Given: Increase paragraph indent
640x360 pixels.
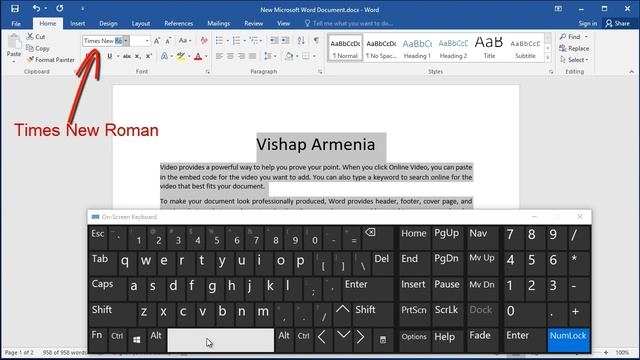Looking at the screenshot, I should 285,40.
